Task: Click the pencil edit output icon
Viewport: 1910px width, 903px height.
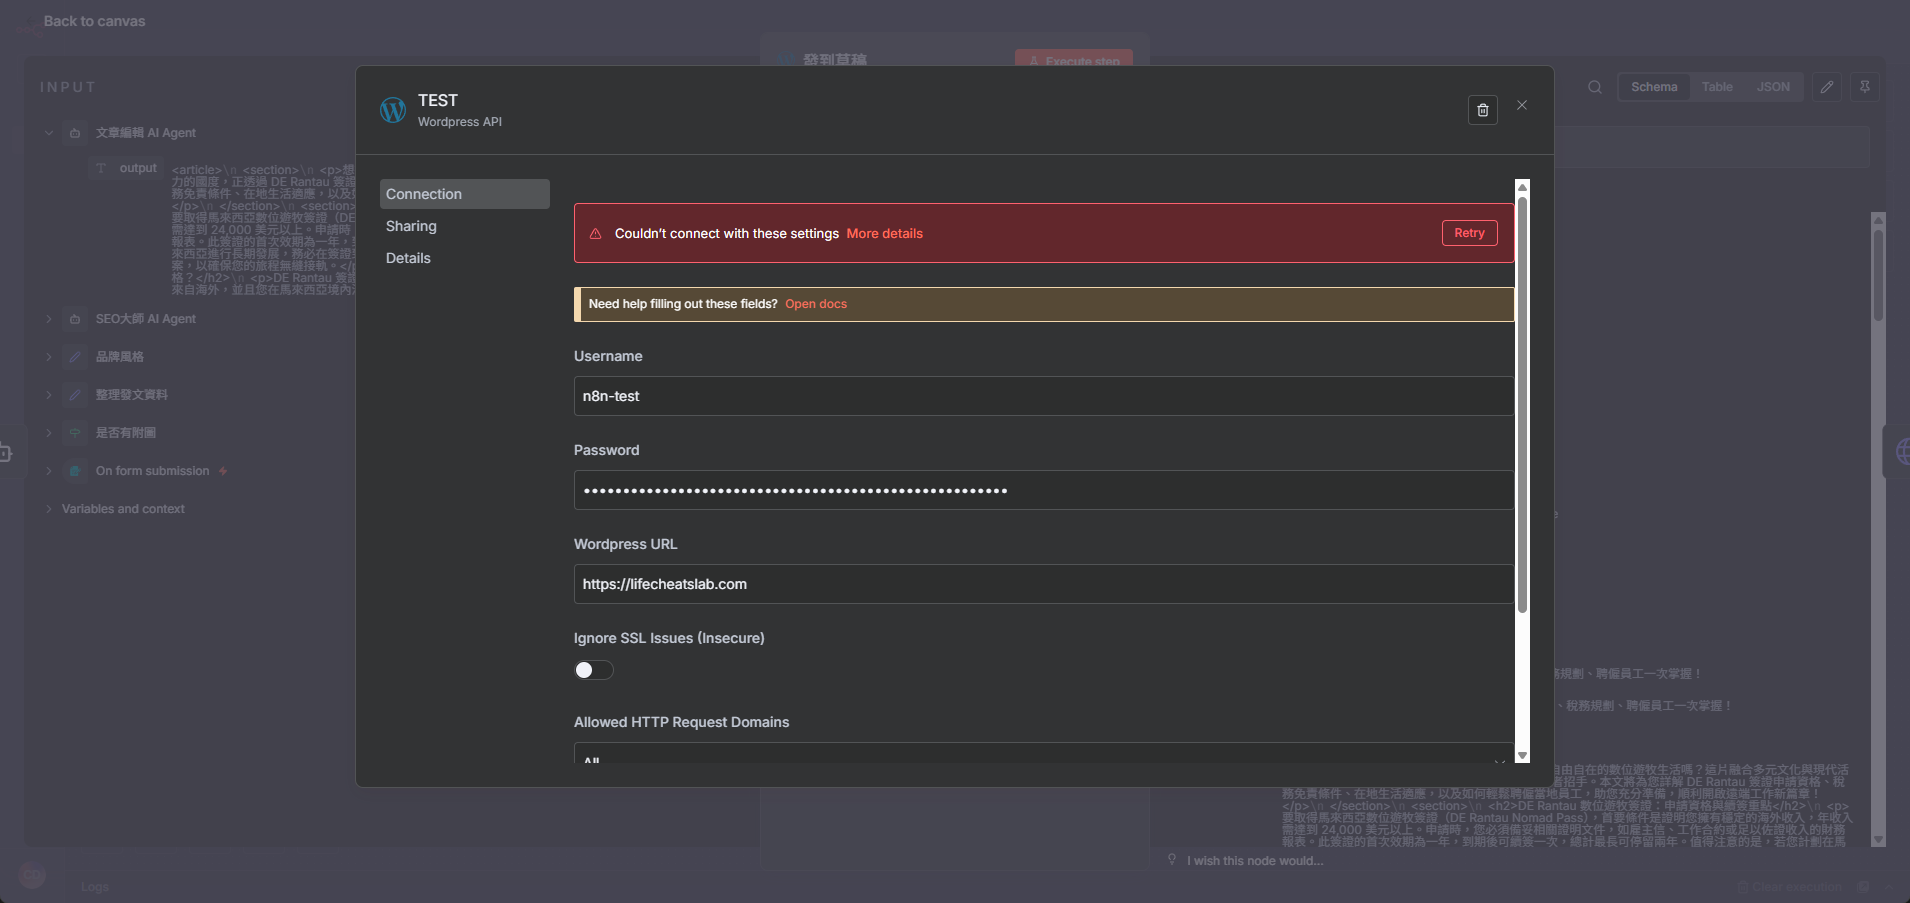Action: (1826, 87)
